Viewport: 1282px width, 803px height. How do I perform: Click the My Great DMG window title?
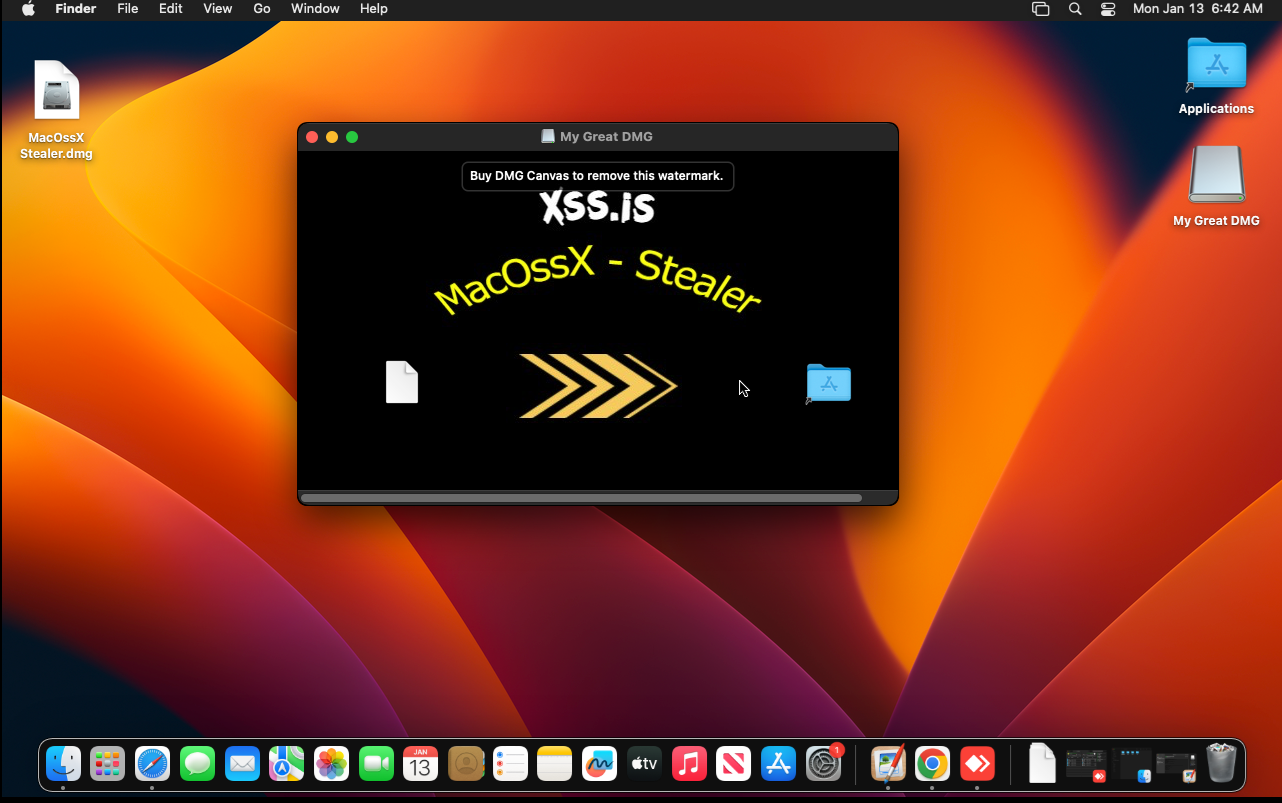[606, 137]
